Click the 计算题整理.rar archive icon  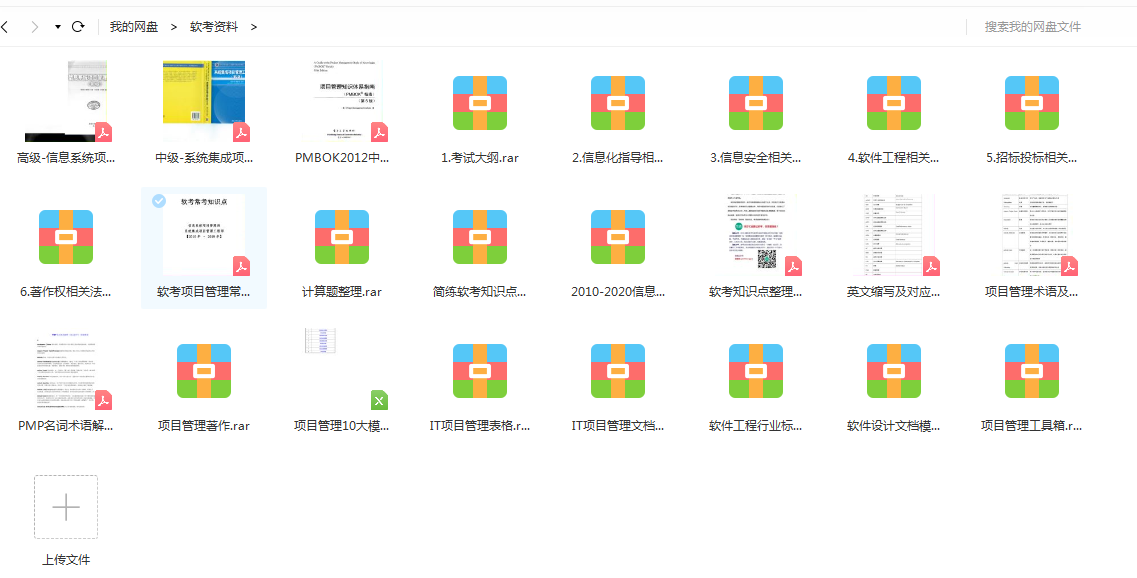coord(342,237)
